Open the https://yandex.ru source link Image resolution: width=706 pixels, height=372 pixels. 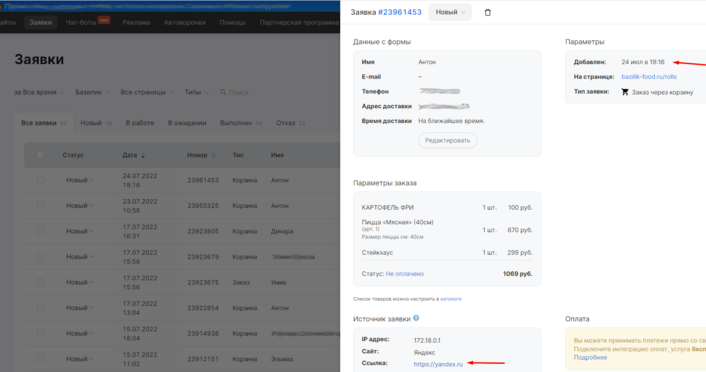(438, 364)
